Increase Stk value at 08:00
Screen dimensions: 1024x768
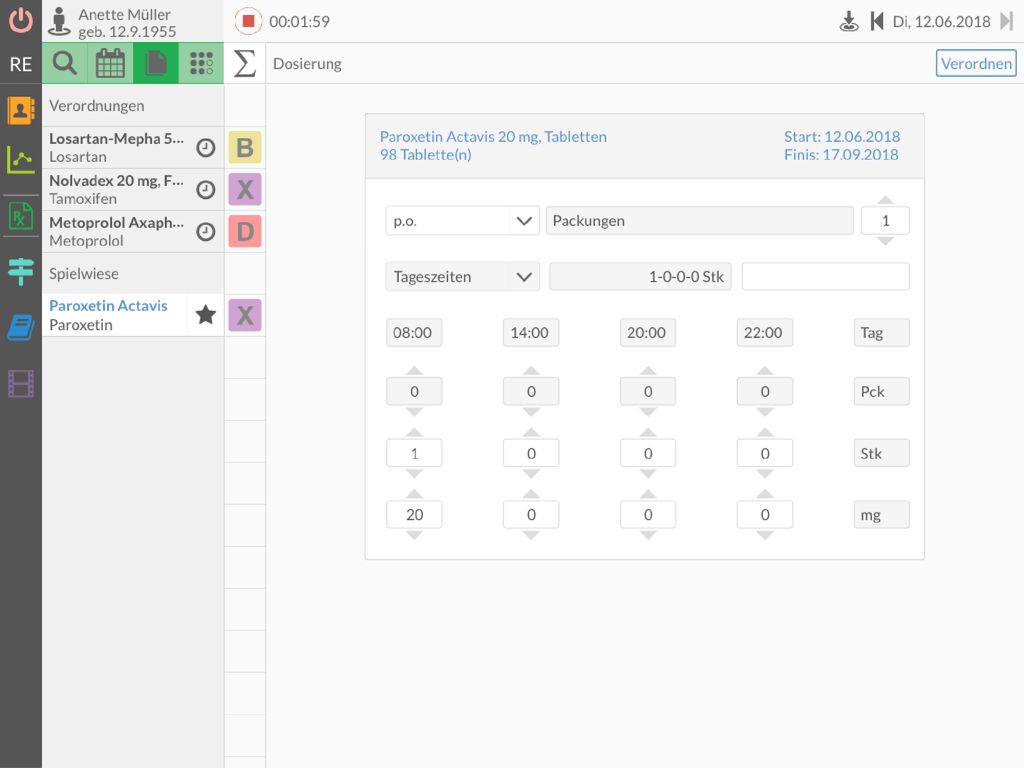click(x=414, y=432)
